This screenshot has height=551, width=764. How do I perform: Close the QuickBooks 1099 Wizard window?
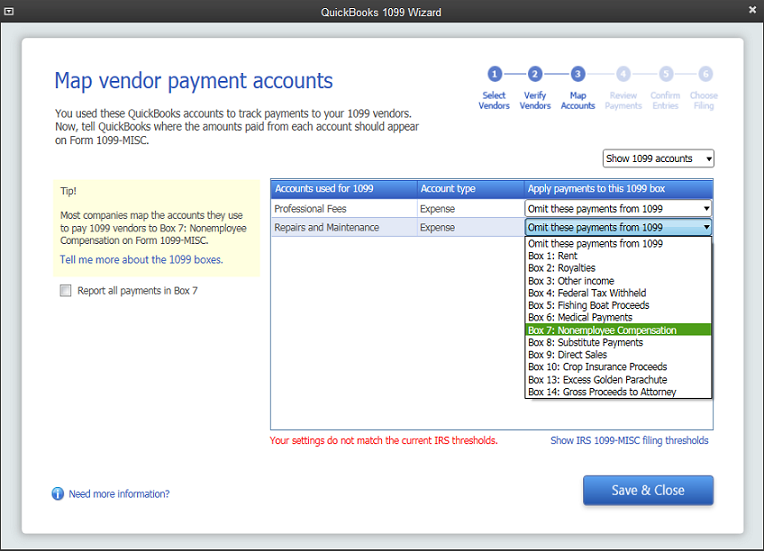pyautogui.click(x=752, y=10)
